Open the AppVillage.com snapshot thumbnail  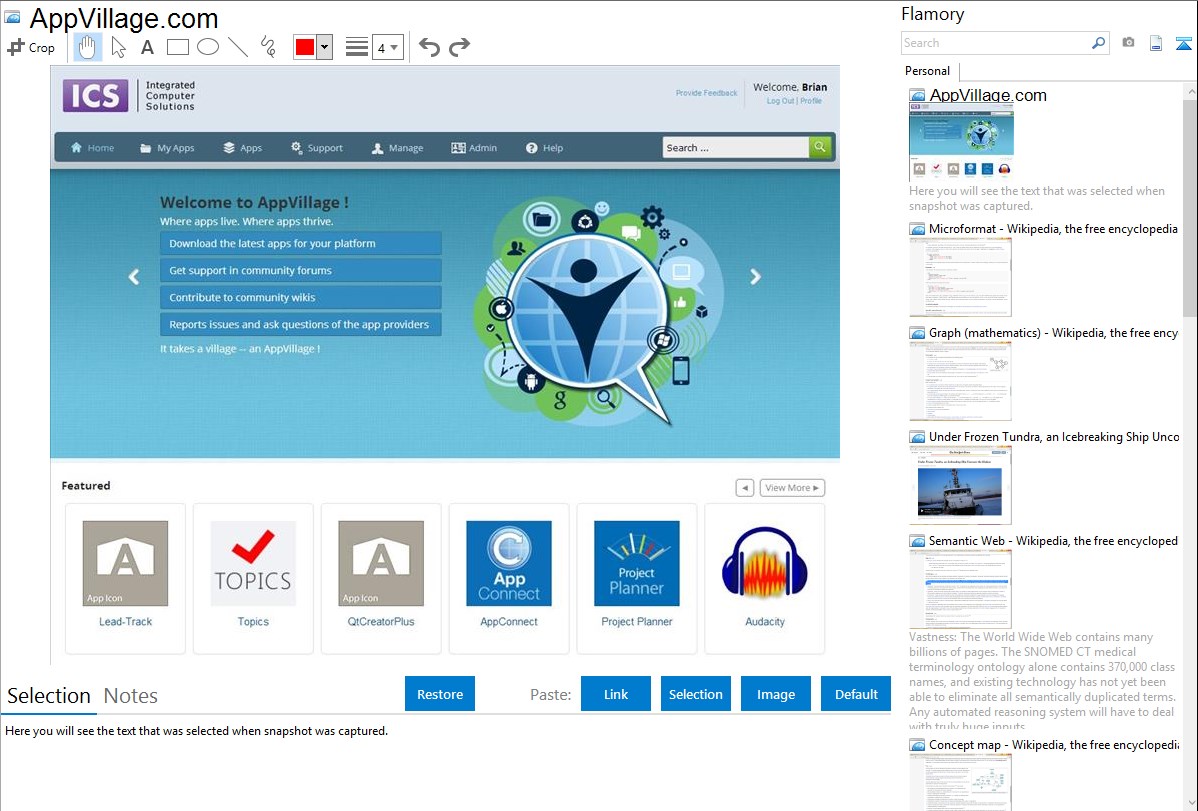click(x=961, y=142)
